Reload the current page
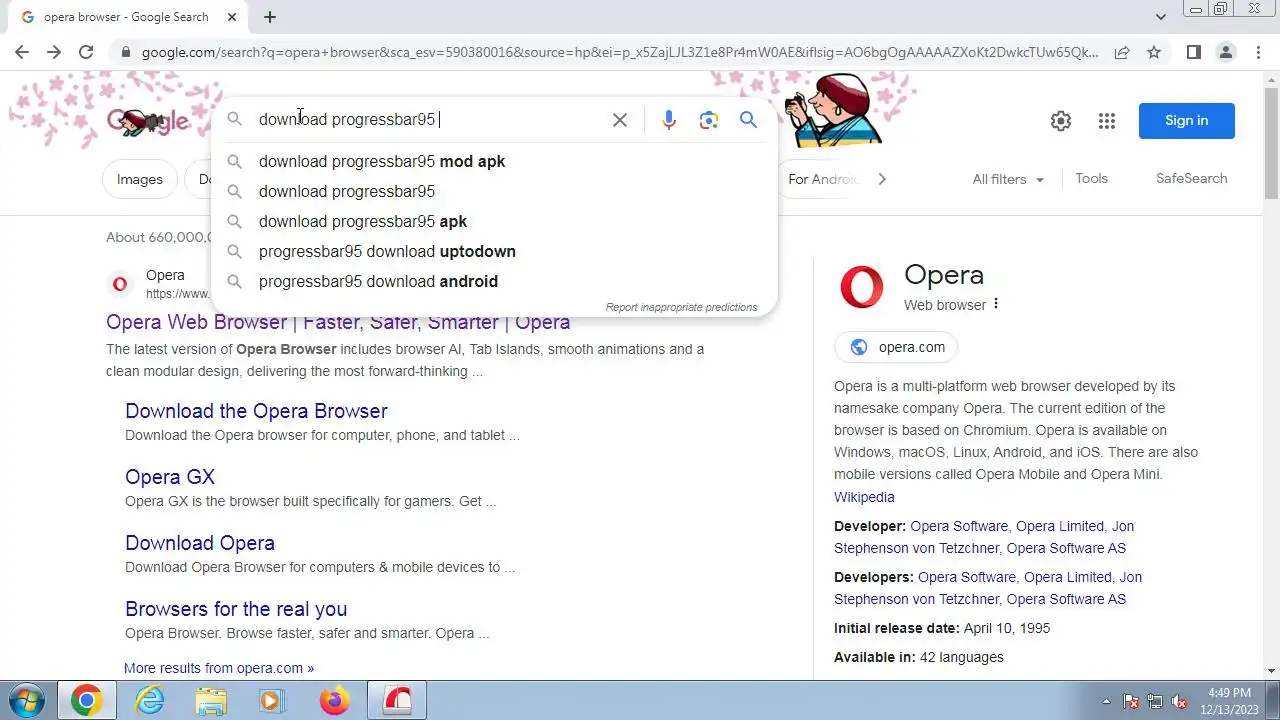 click(86, 52)
